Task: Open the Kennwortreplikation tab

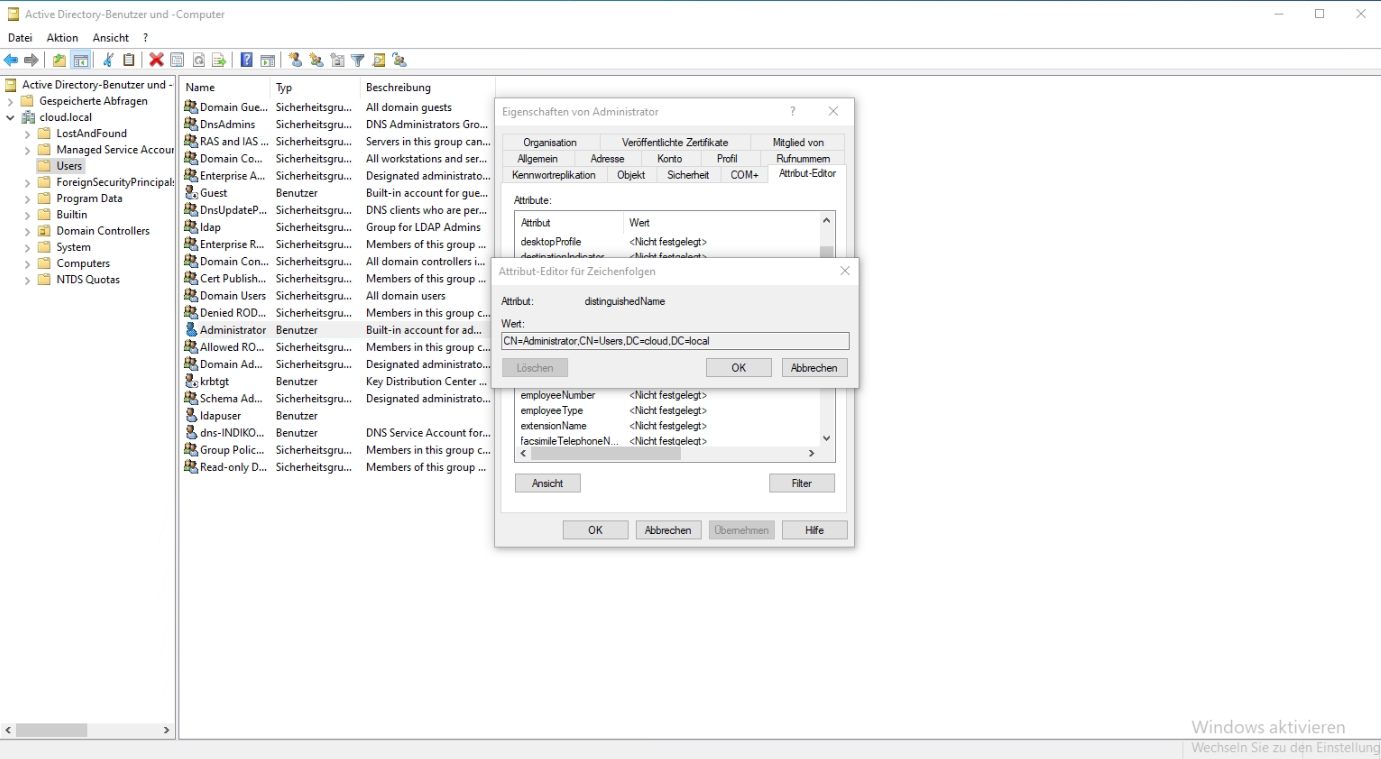Action: (553, 175)
